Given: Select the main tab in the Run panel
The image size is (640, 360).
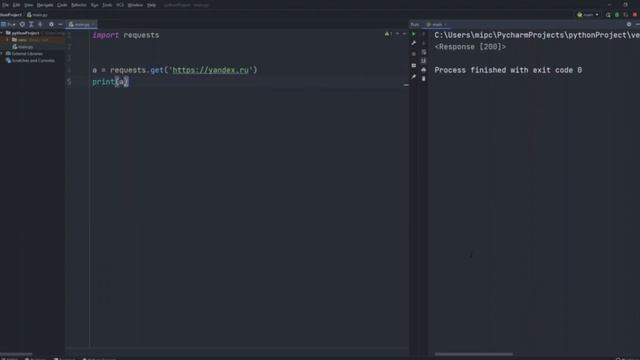Looking at the screenshot, I should pos(435,24).
